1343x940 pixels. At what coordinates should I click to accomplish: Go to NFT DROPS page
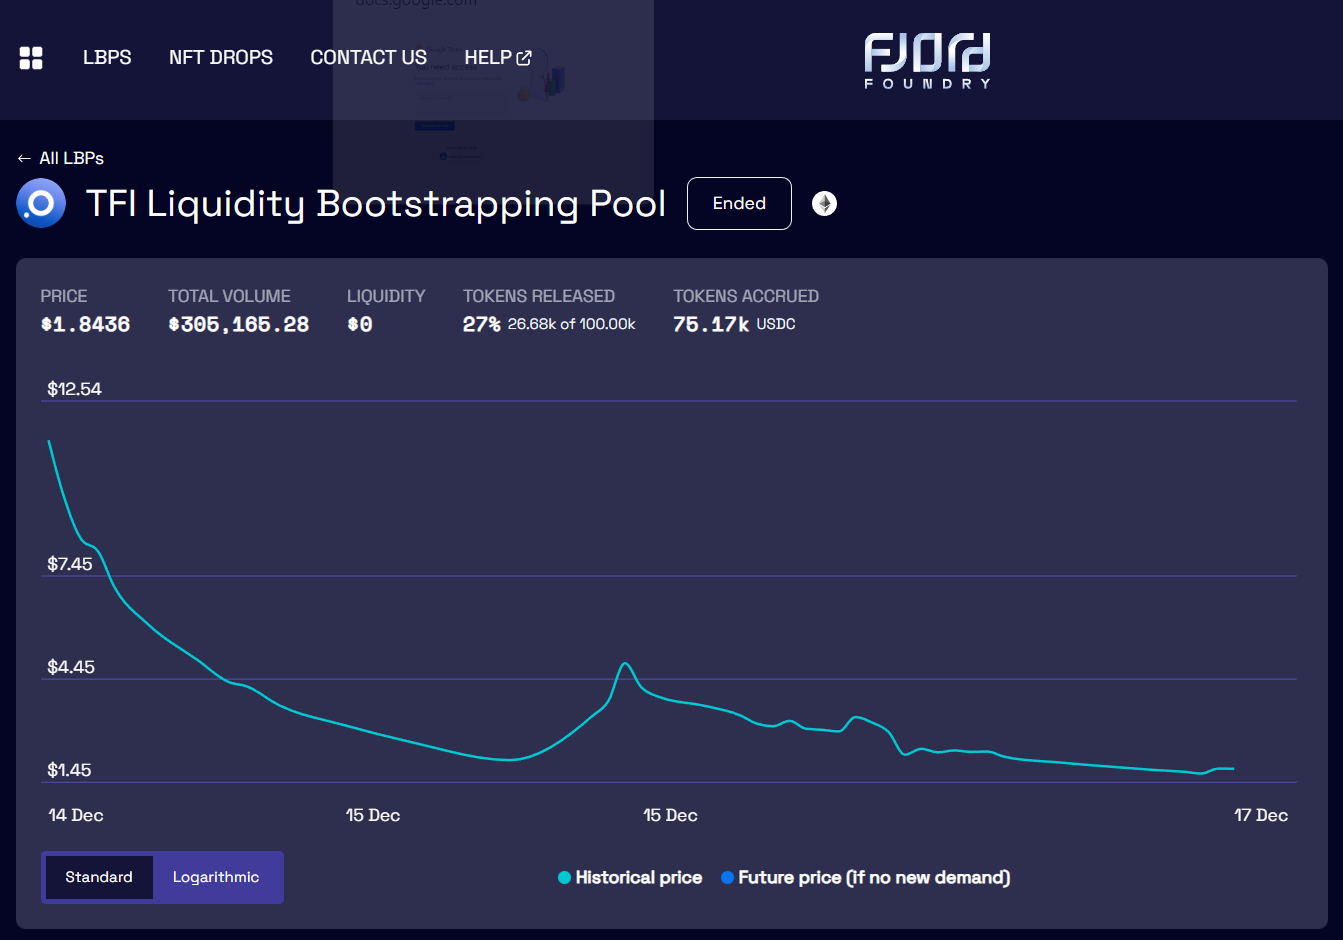click(x=221, y=58)
